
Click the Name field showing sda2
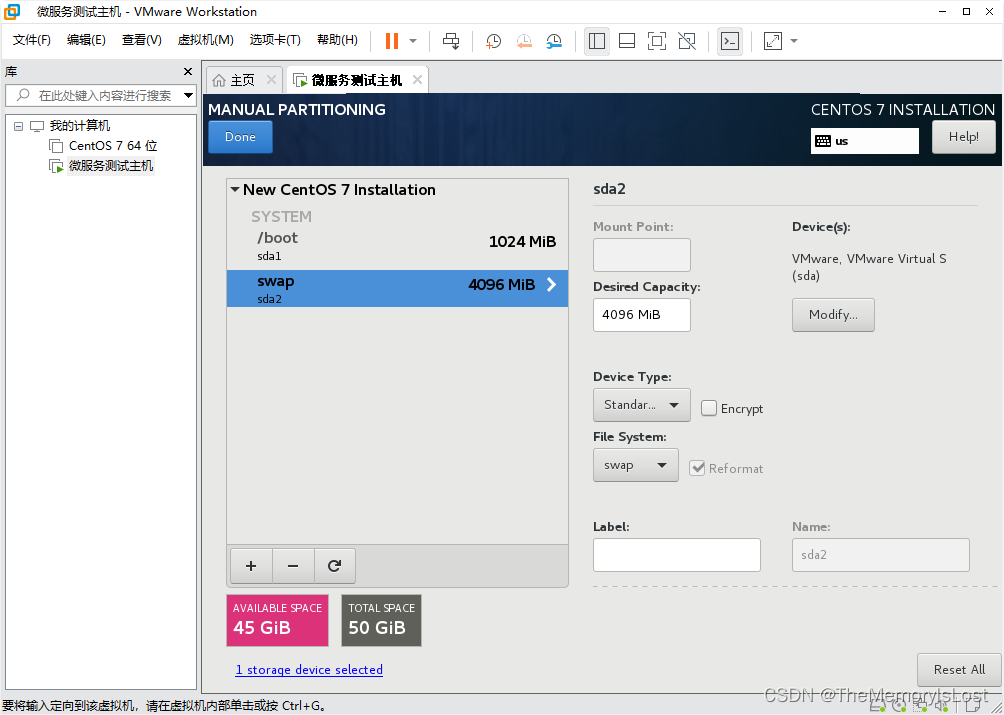coord(880,555)
